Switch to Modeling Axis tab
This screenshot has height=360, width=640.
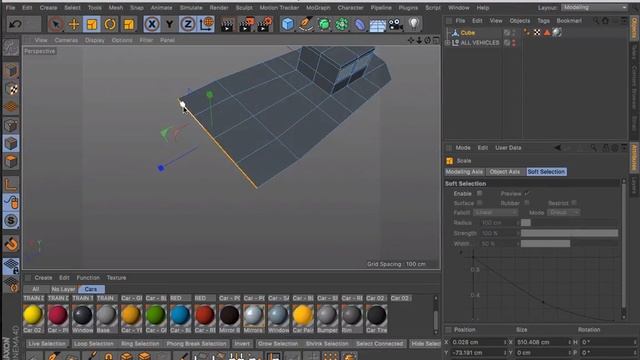click(x=464, y=172)
